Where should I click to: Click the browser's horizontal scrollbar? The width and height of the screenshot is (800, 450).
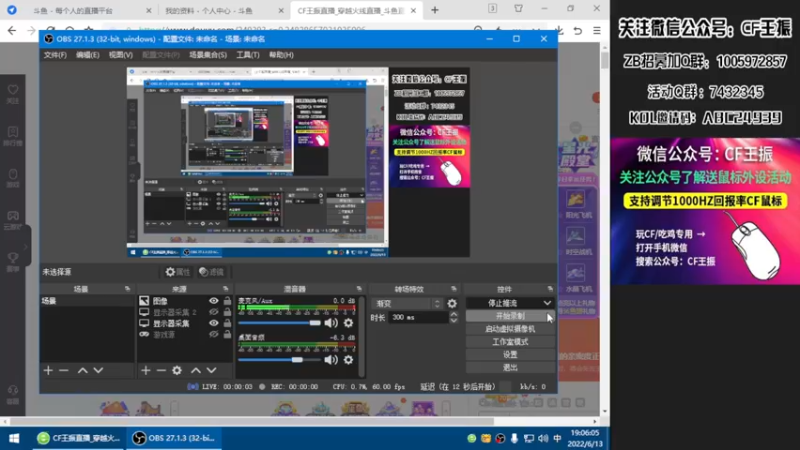252,421
